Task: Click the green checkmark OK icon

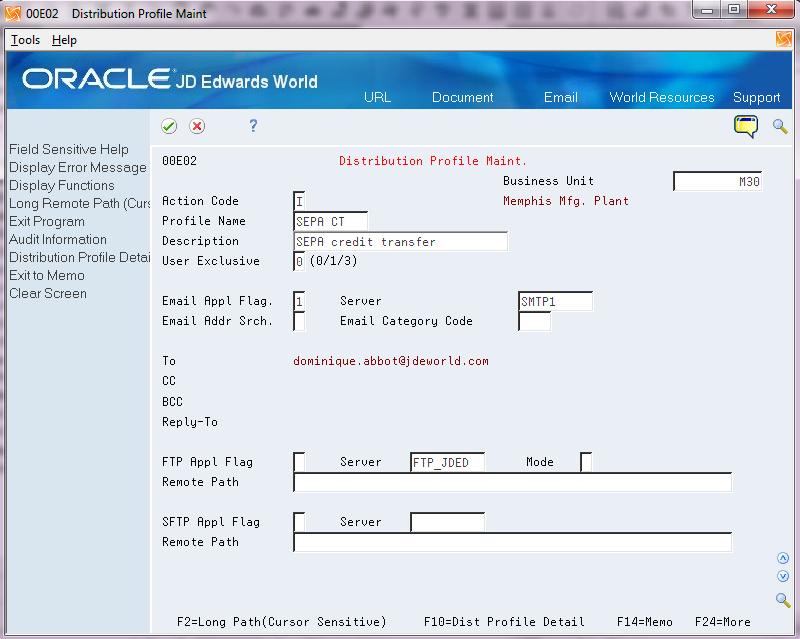Action: pos(169,126)
